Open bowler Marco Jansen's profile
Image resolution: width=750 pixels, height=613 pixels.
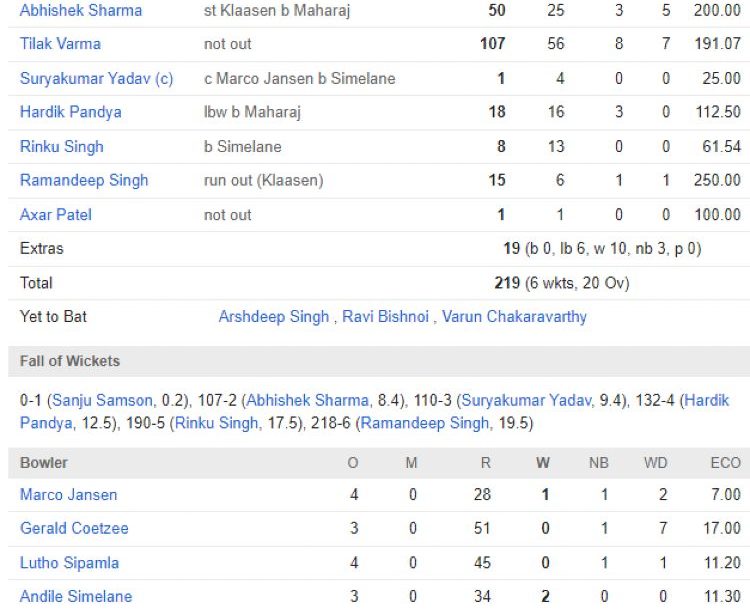pos(68,494)
